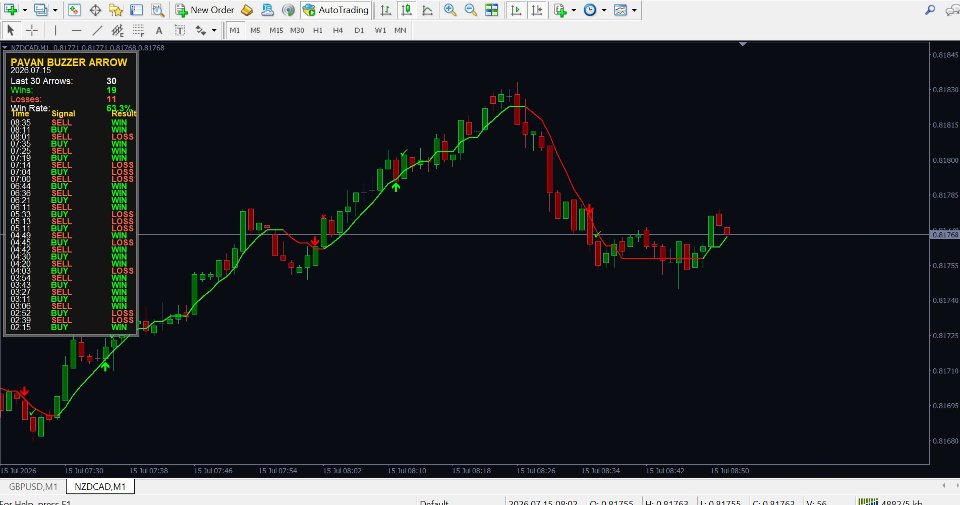
Task: Activate the crosshair cursor mode
Action: point(31,30)
